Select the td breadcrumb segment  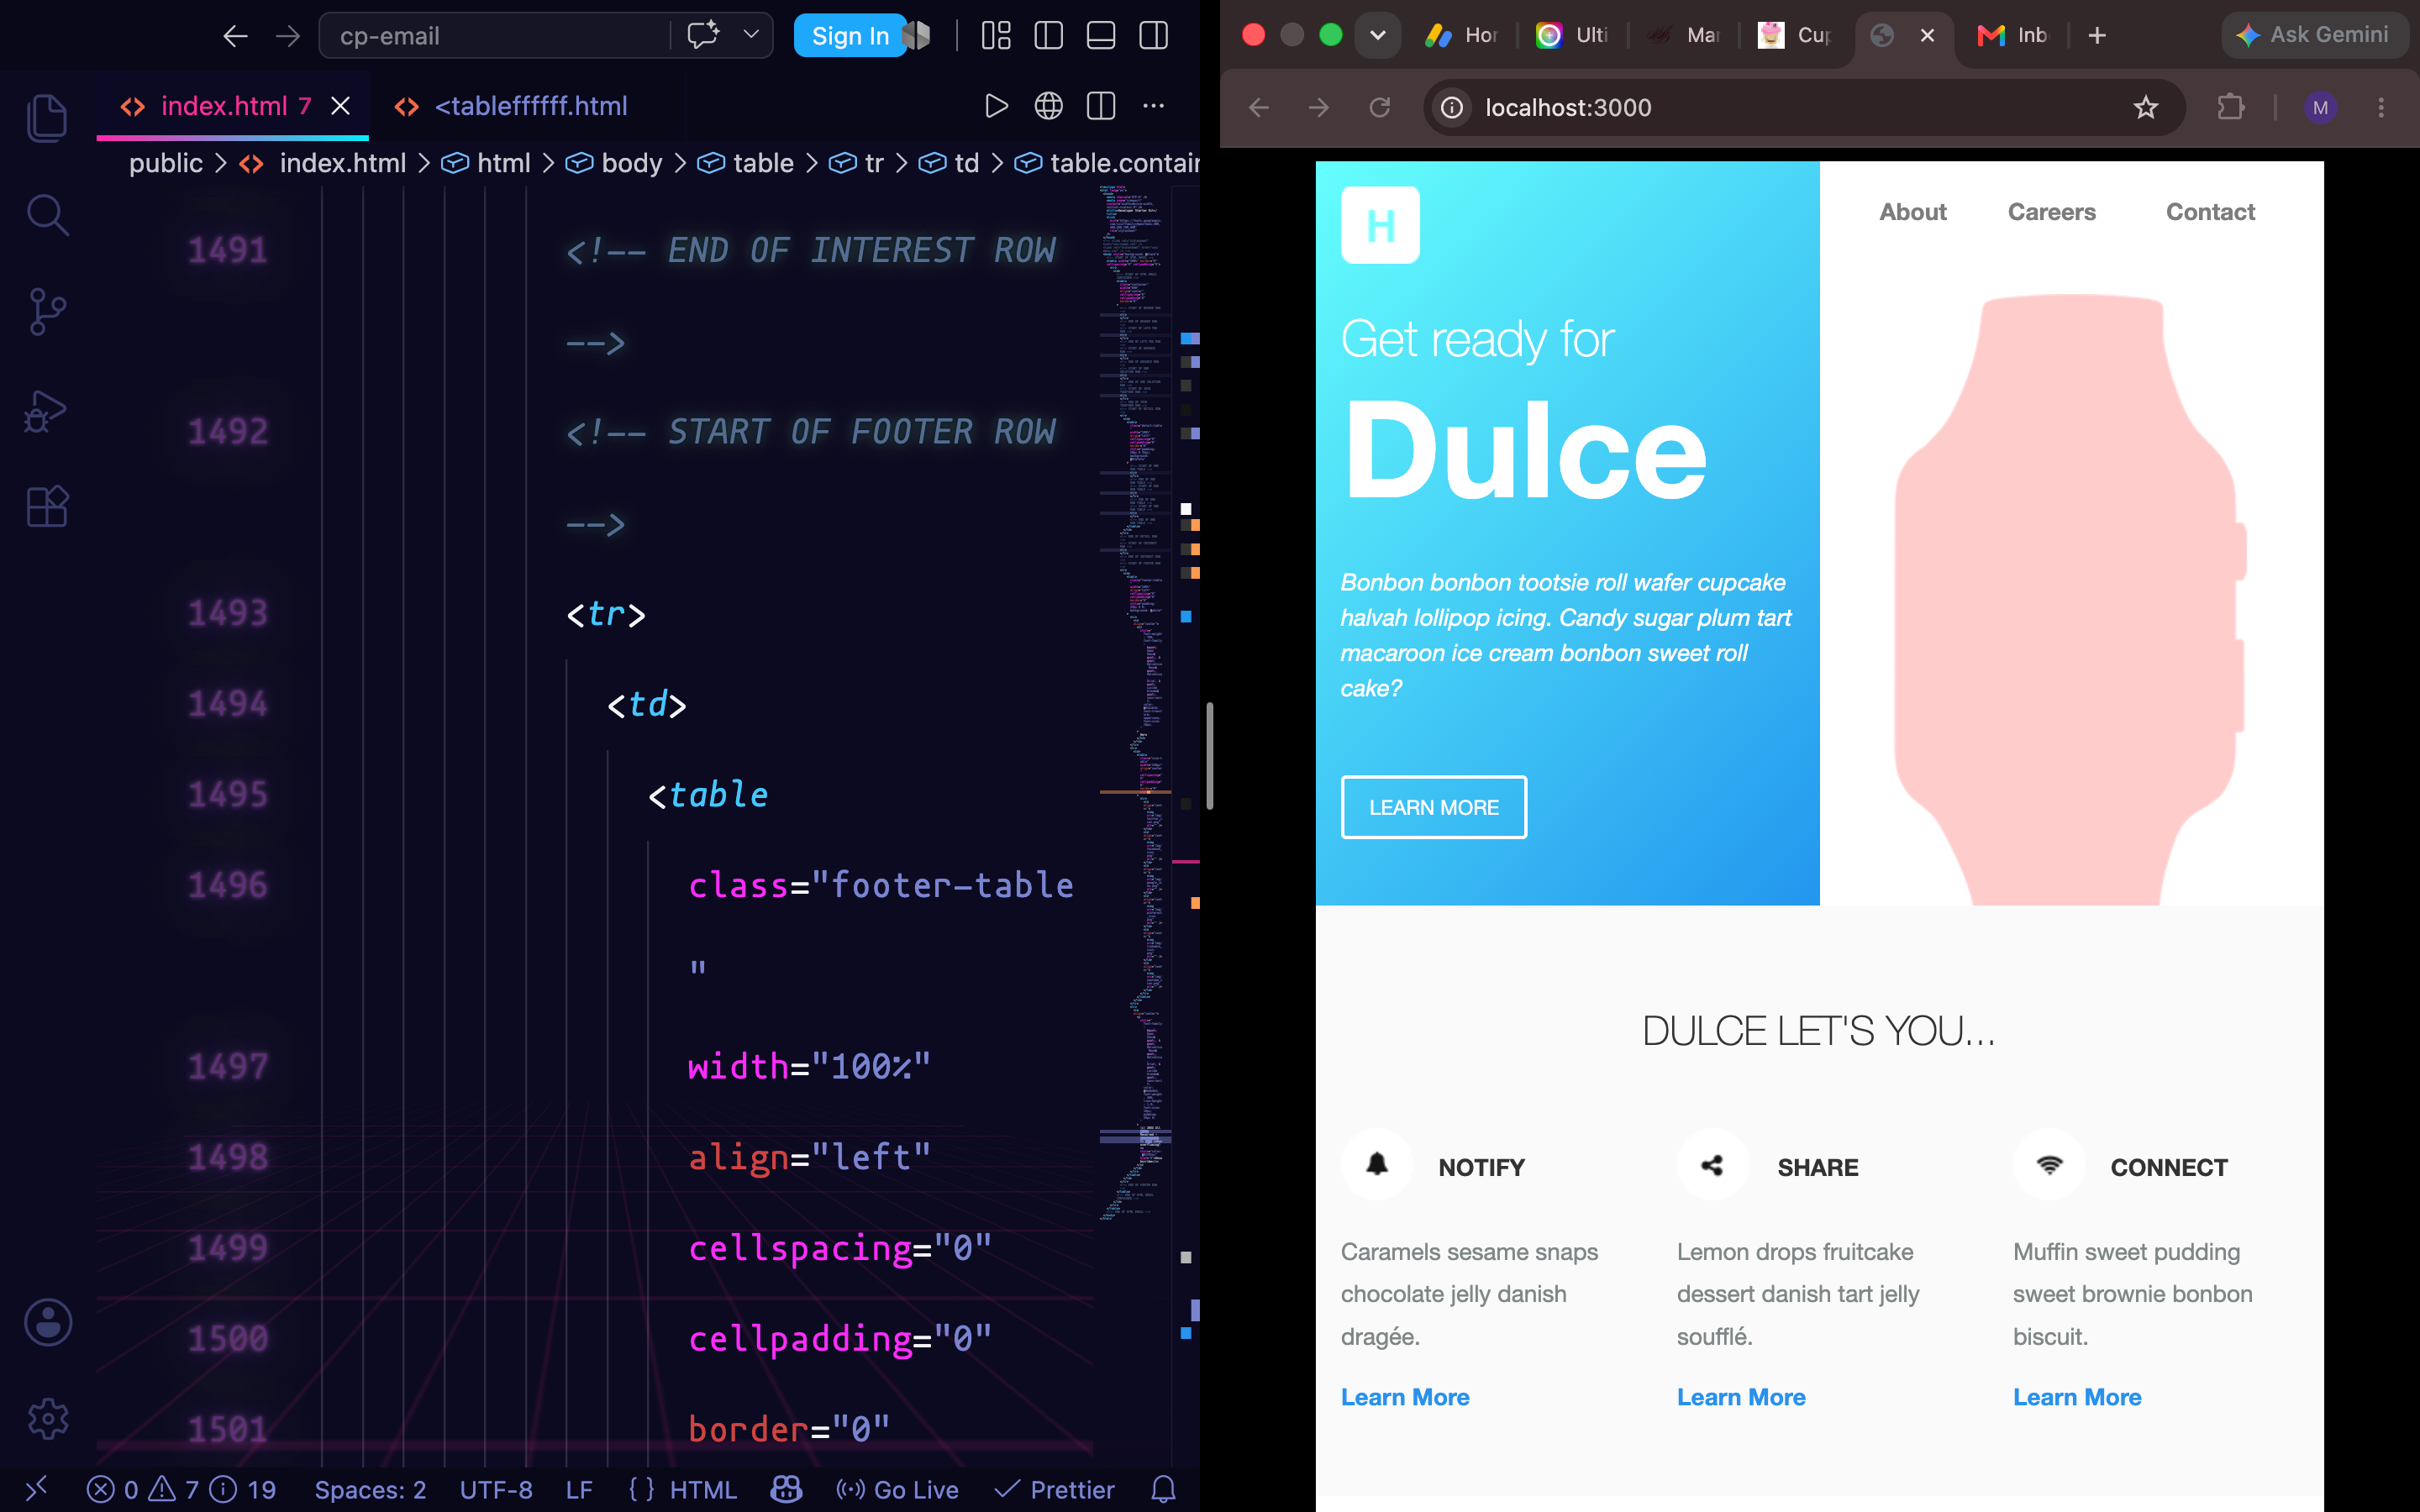[x=948, y=163]
